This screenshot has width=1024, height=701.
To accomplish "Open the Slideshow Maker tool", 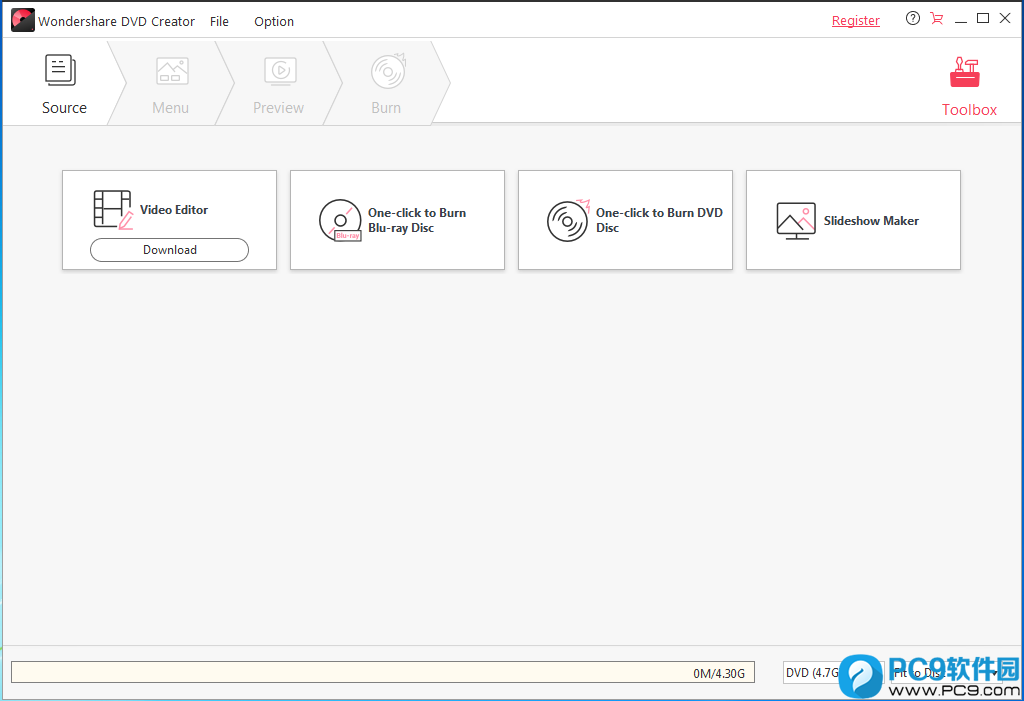I will (853, 220).
